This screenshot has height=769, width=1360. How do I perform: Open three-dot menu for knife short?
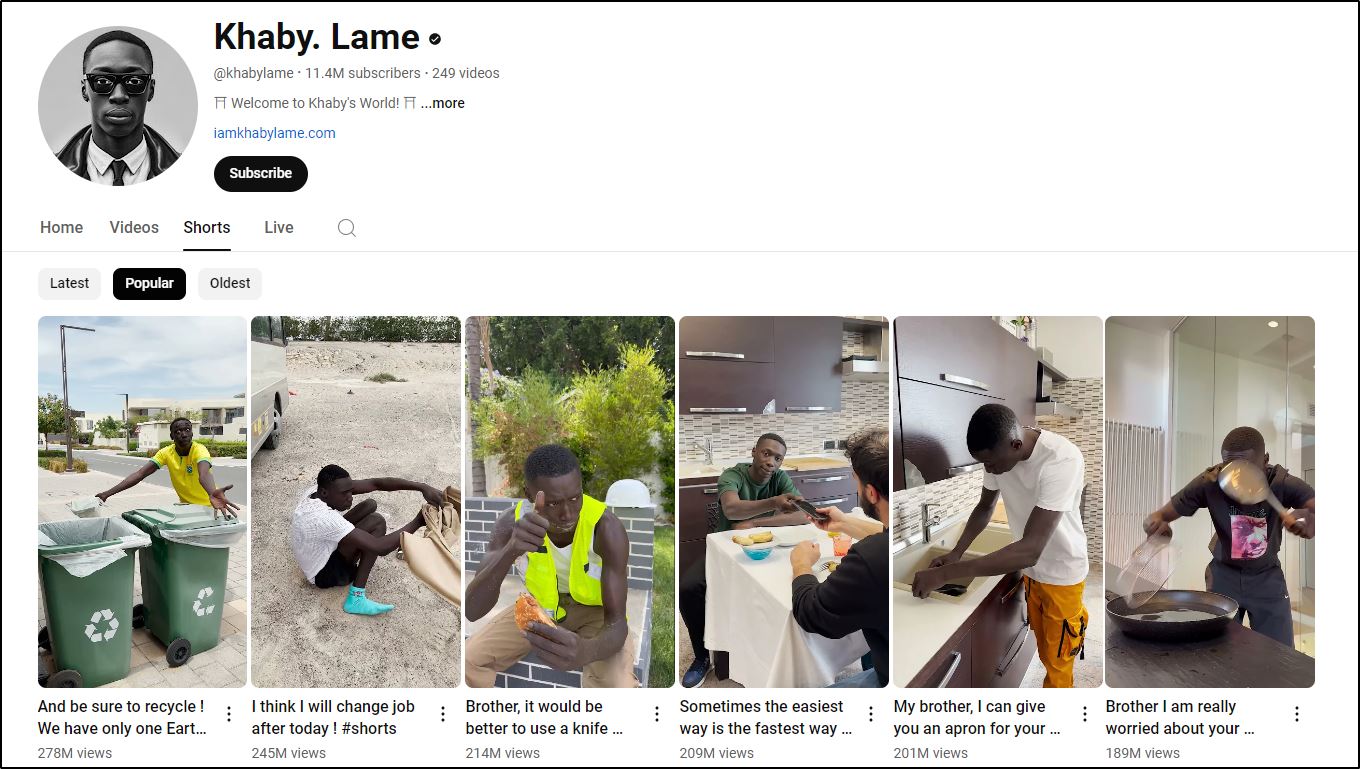657,714
